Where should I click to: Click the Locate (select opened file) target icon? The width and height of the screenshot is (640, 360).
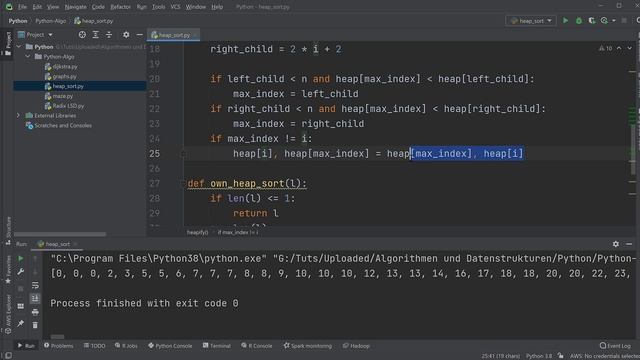coord(82,35)
